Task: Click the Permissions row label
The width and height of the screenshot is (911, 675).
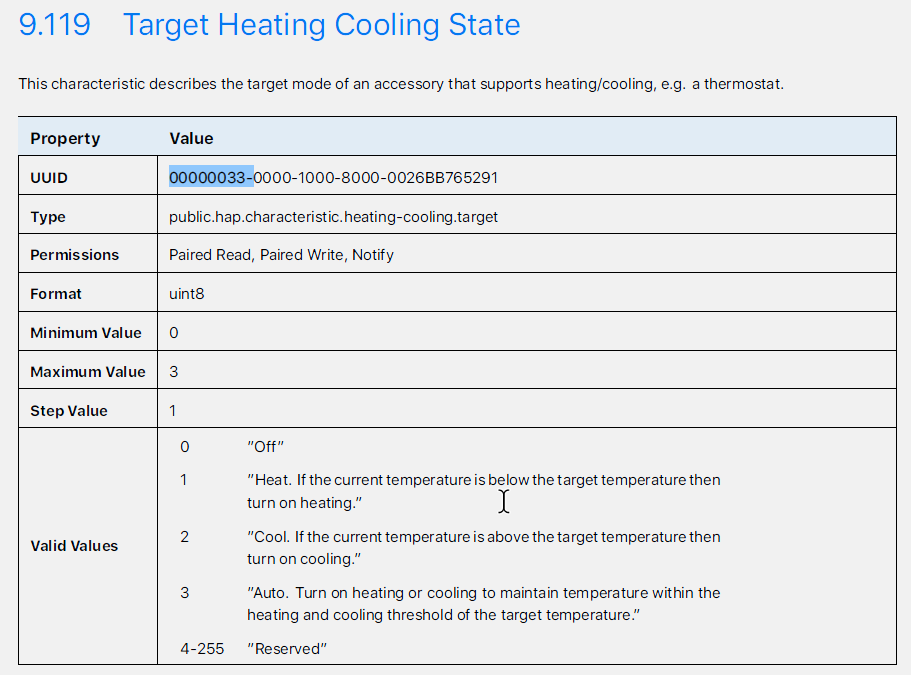Action: 74,255
